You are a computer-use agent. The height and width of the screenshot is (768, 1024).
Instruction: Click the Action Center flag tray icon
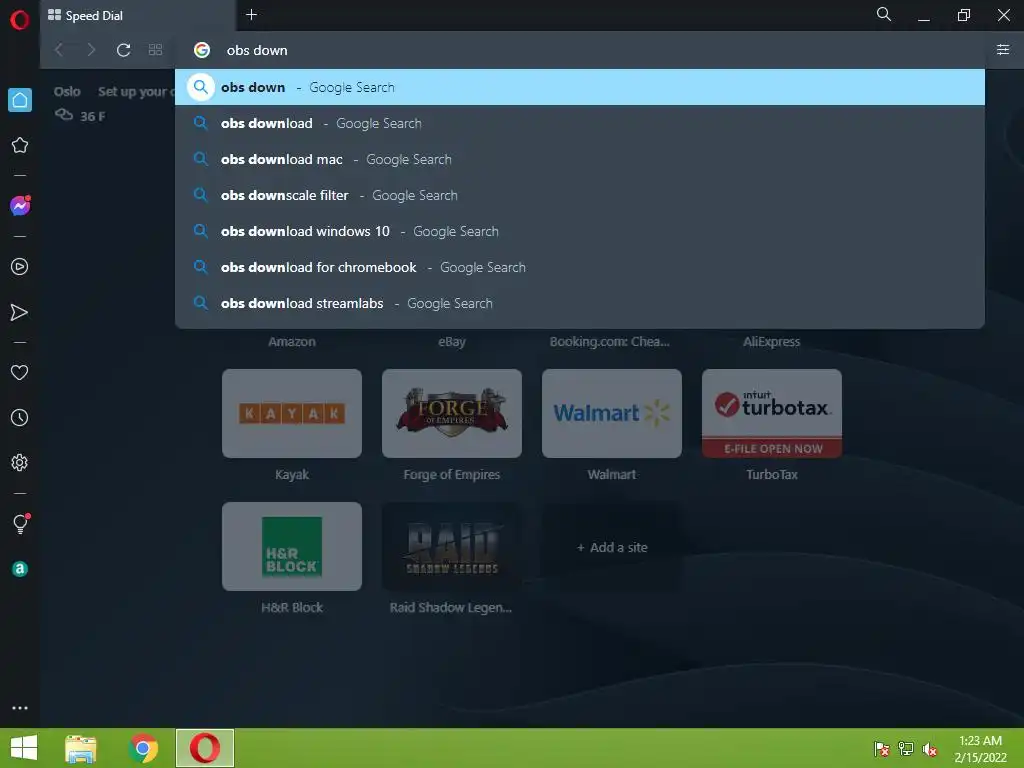[882, 749]
